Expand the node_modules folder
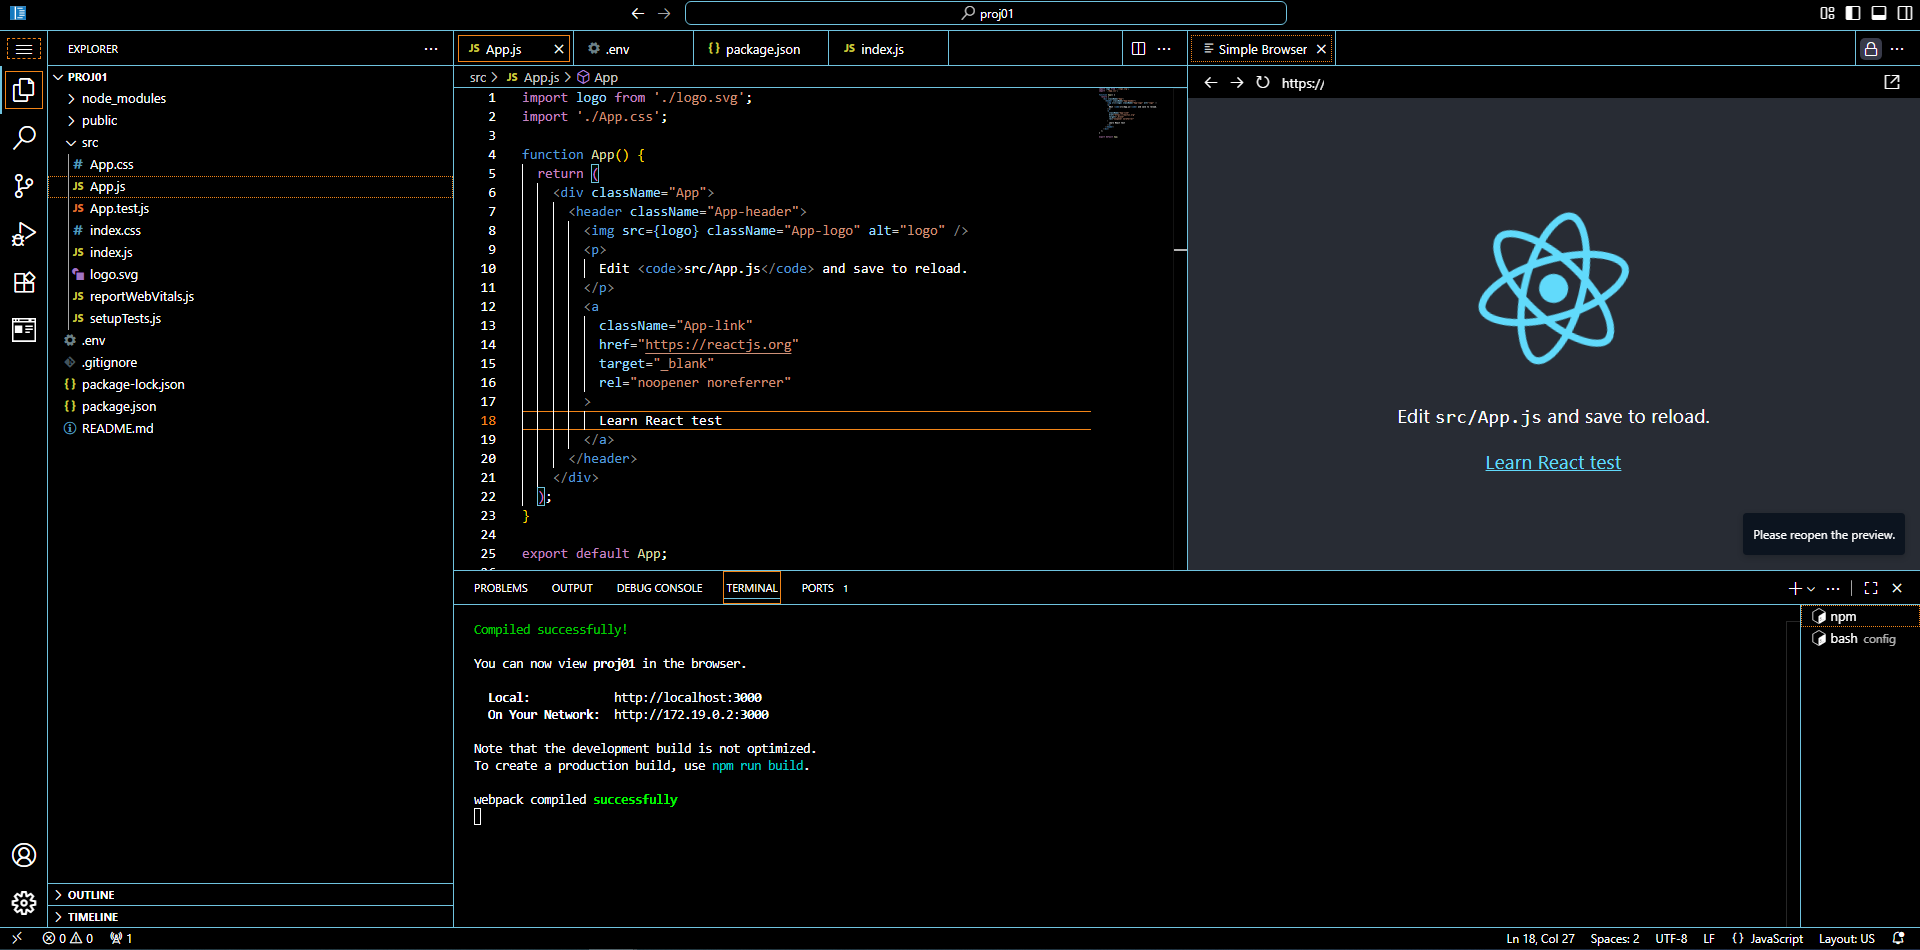 coord(123,99)
